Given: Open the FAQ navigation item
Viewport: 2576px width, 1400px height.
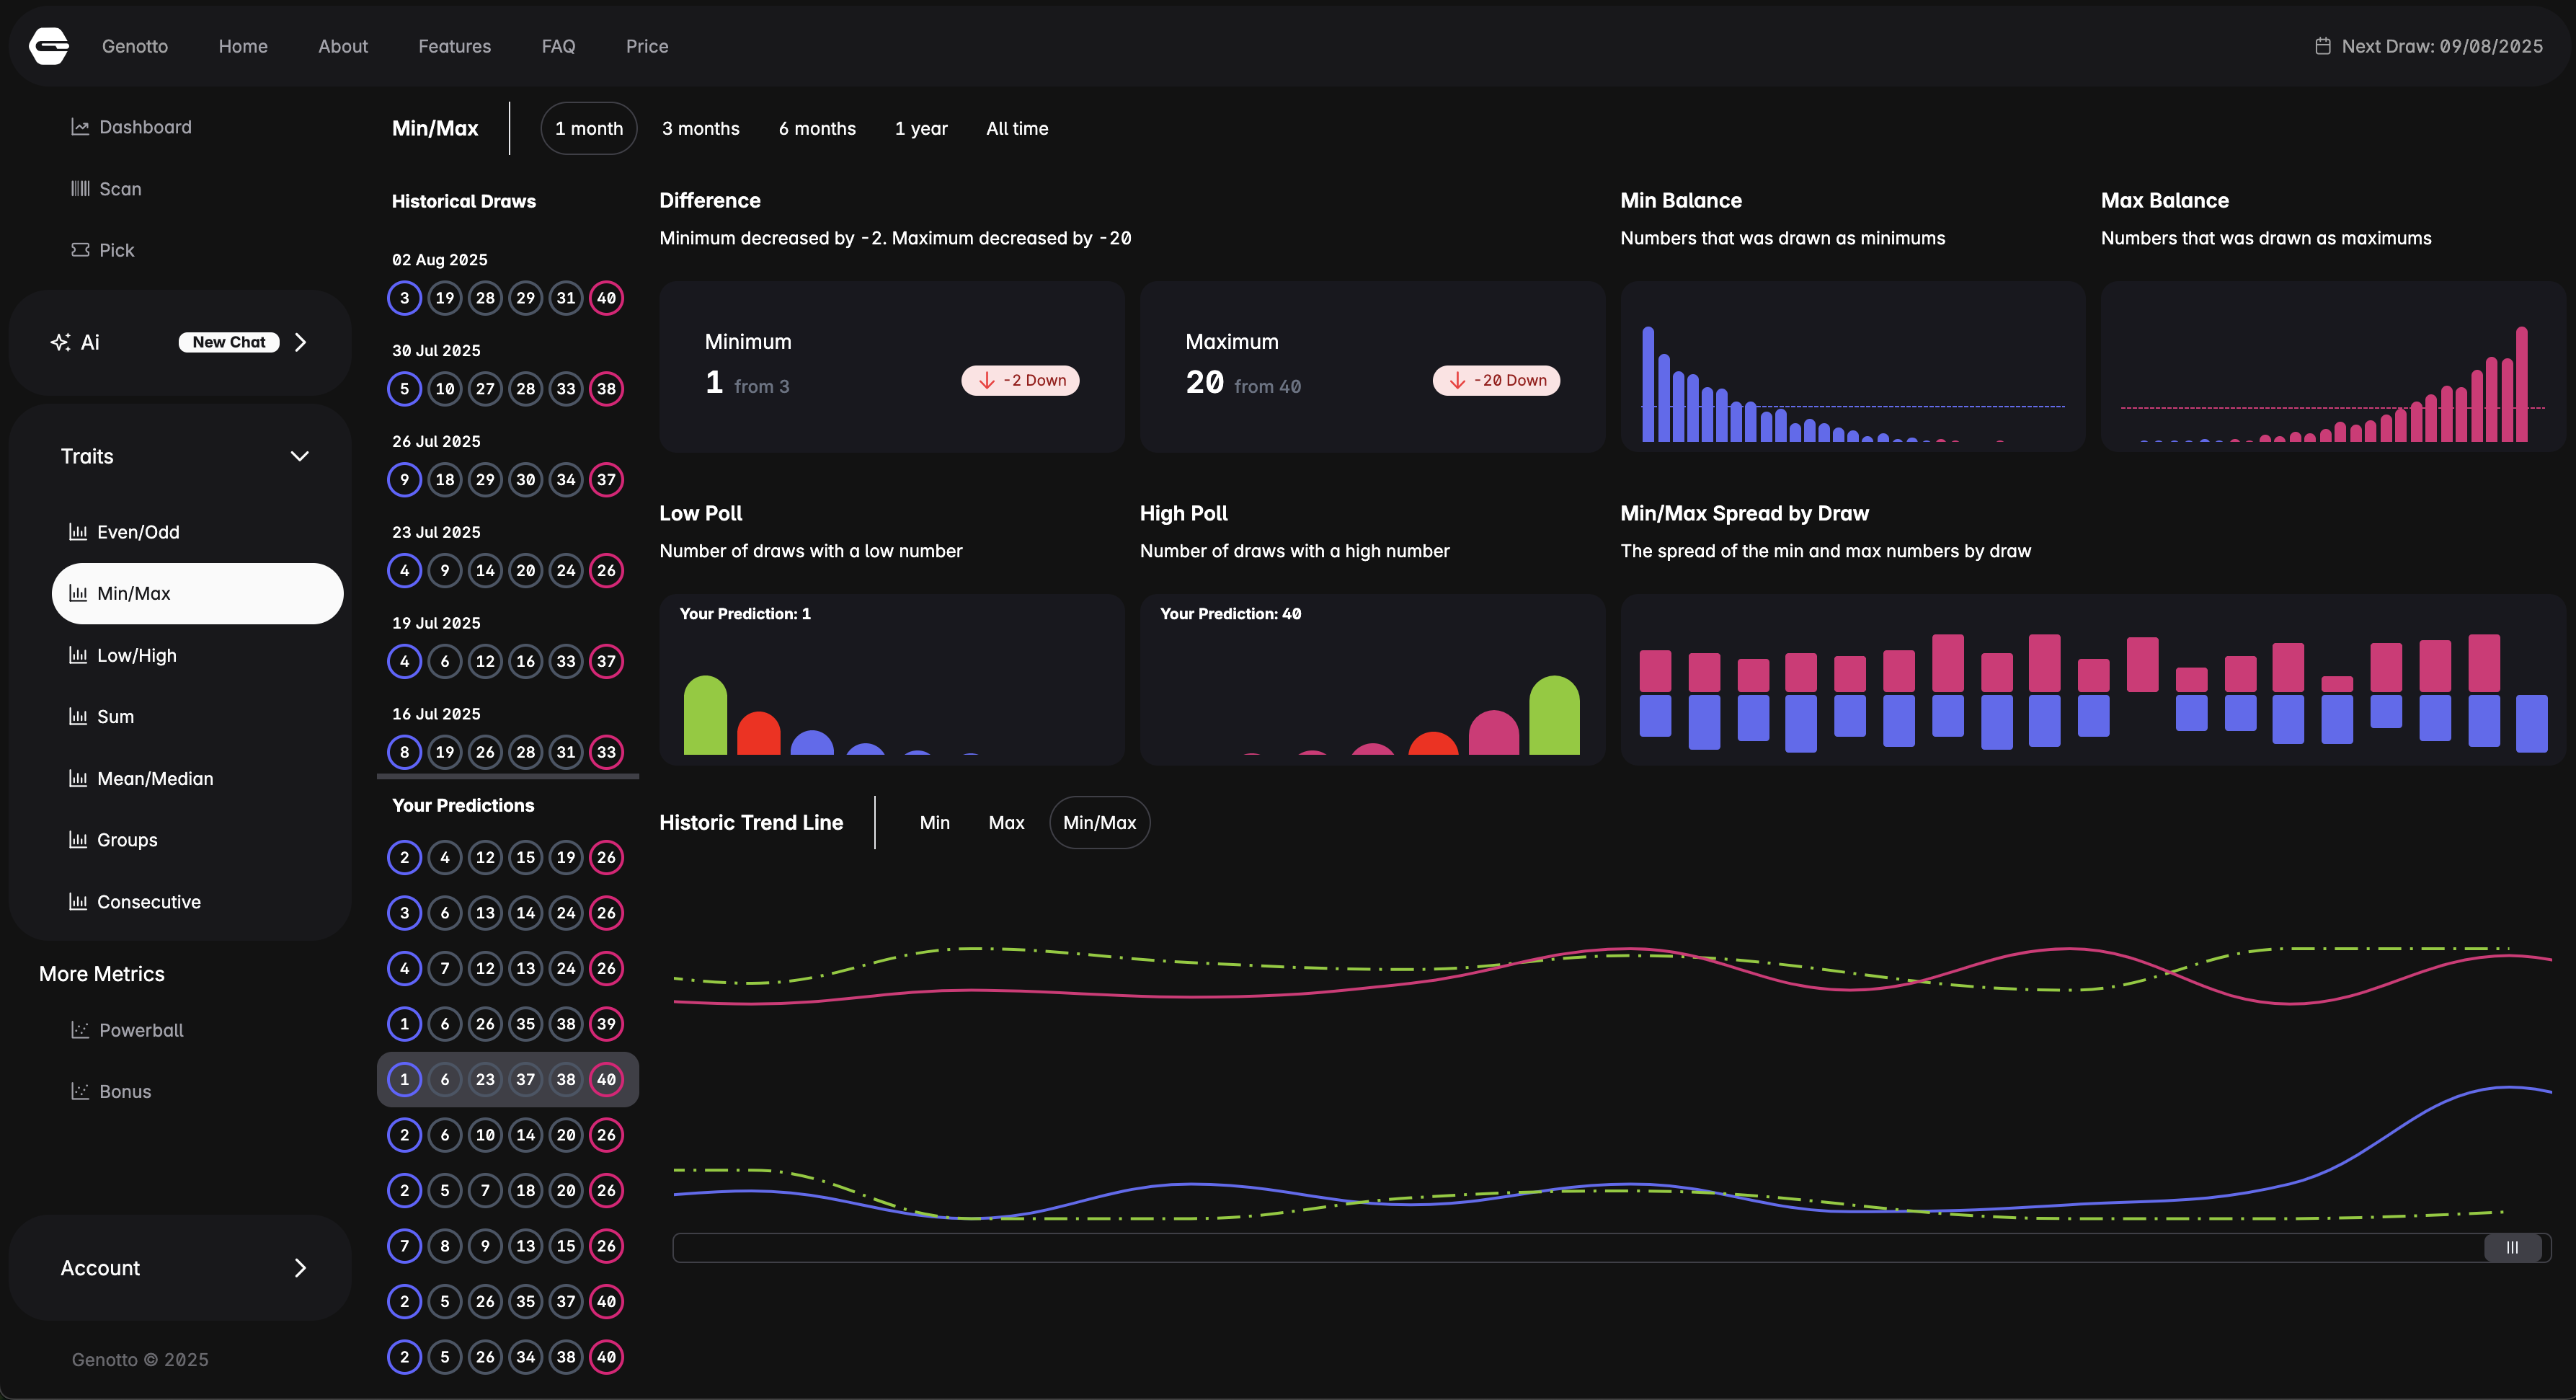Looking at the screenshot, I should click(558, 46).
